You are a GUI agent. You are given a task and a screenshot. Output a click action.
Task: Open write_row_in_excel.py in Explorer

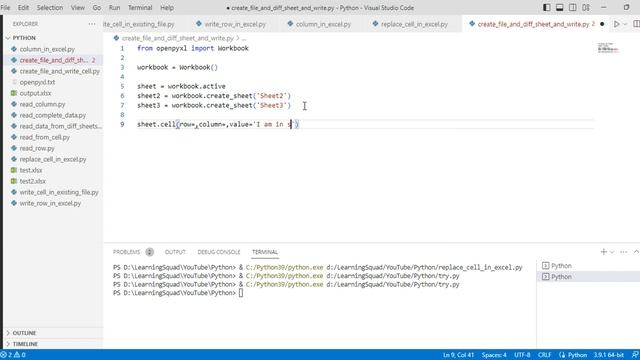50,203
